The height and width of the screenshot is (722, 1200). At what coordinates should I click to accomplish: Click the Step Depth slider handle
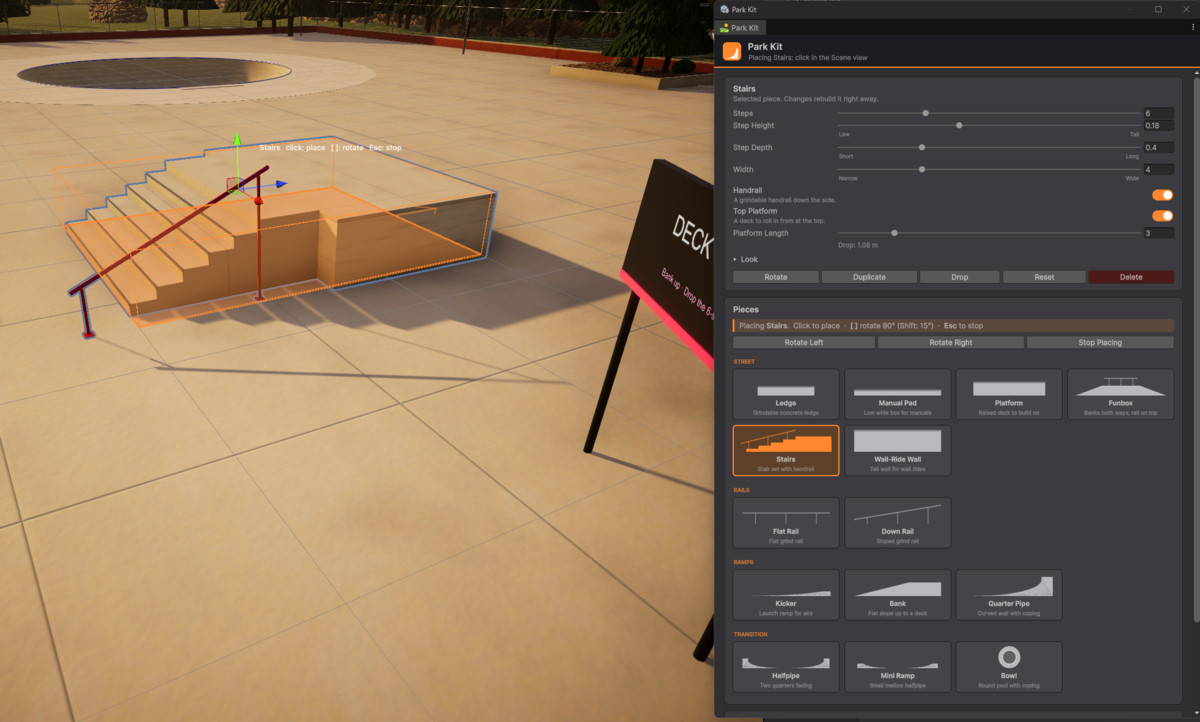tap(922, 147)
